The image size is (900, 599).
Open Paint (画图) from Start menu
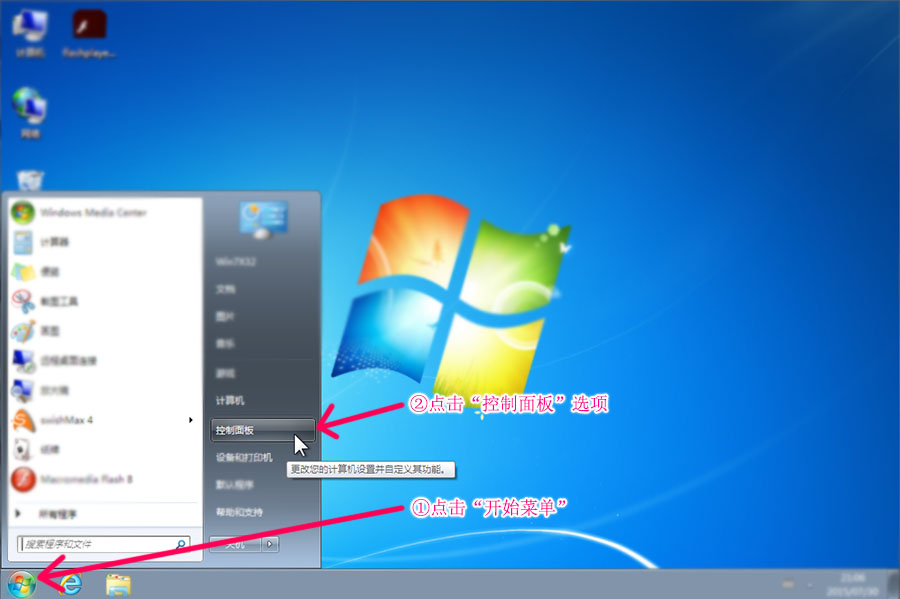click(x=105, y=331)
